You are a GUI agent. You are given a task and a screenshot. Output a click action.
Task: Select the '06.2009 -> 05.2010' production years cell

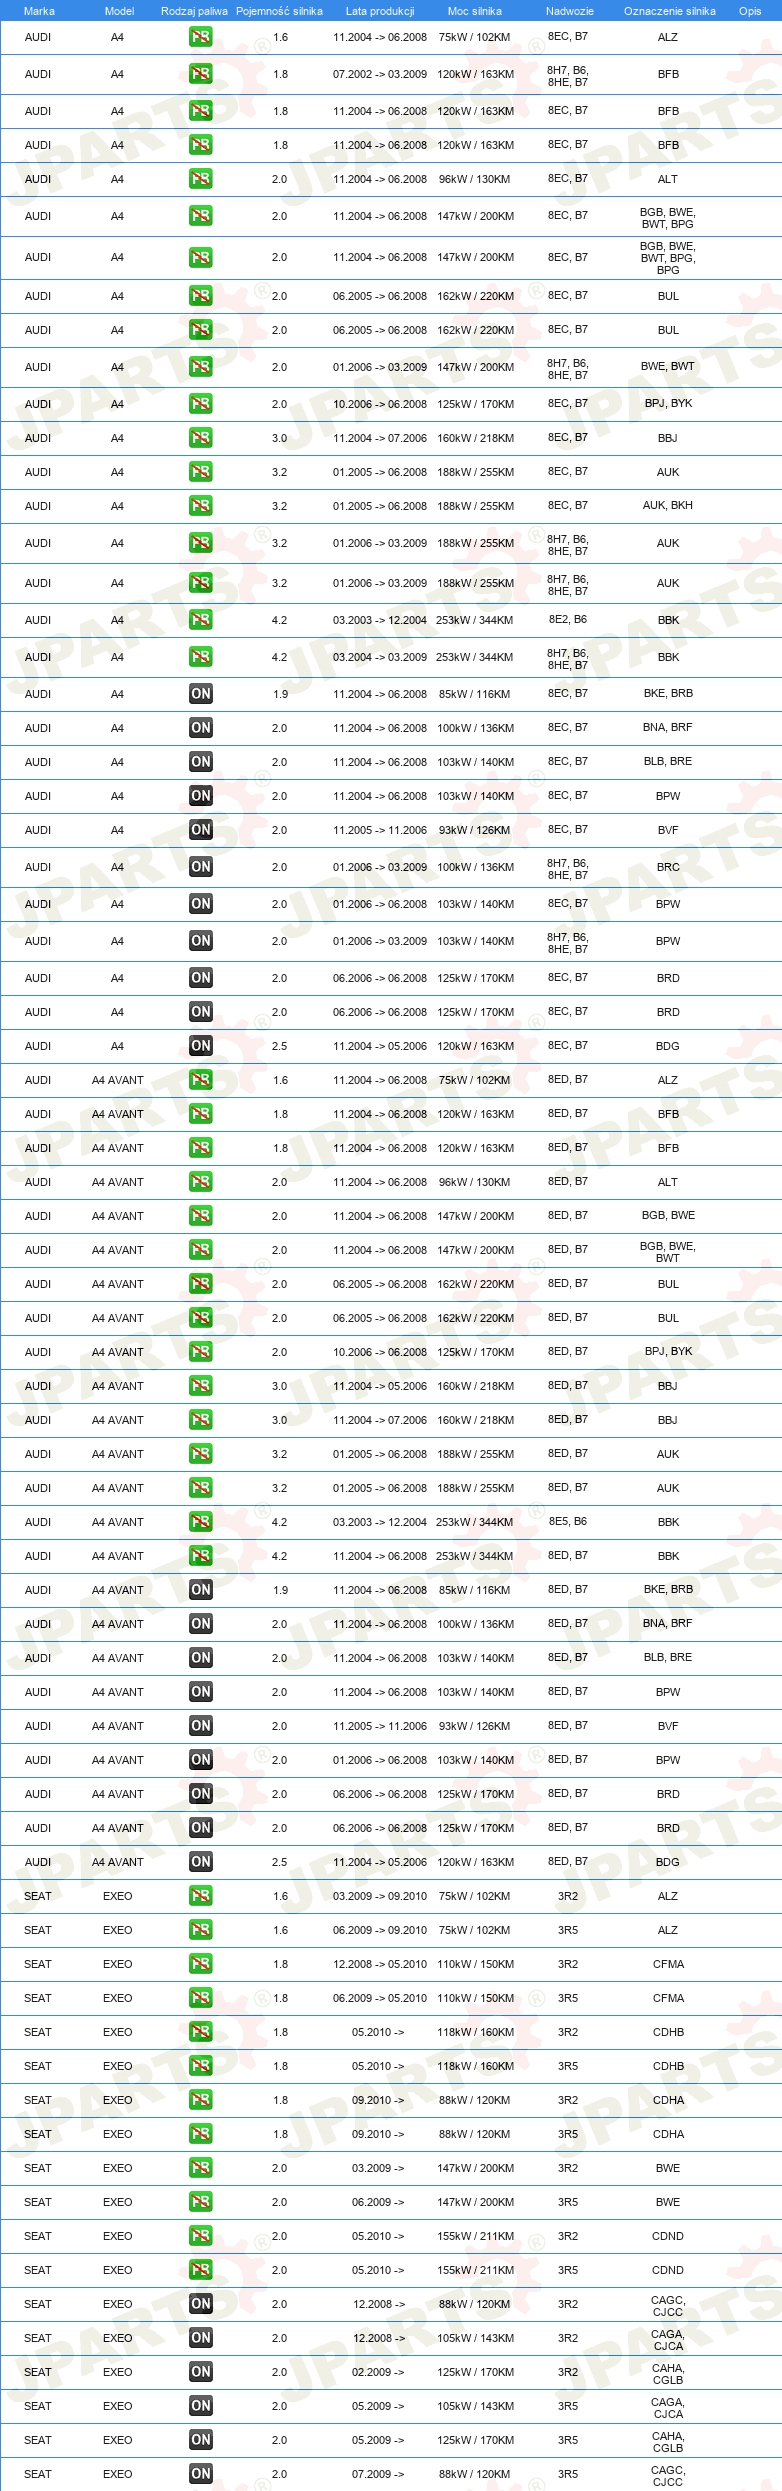[x=380, y=1998]
